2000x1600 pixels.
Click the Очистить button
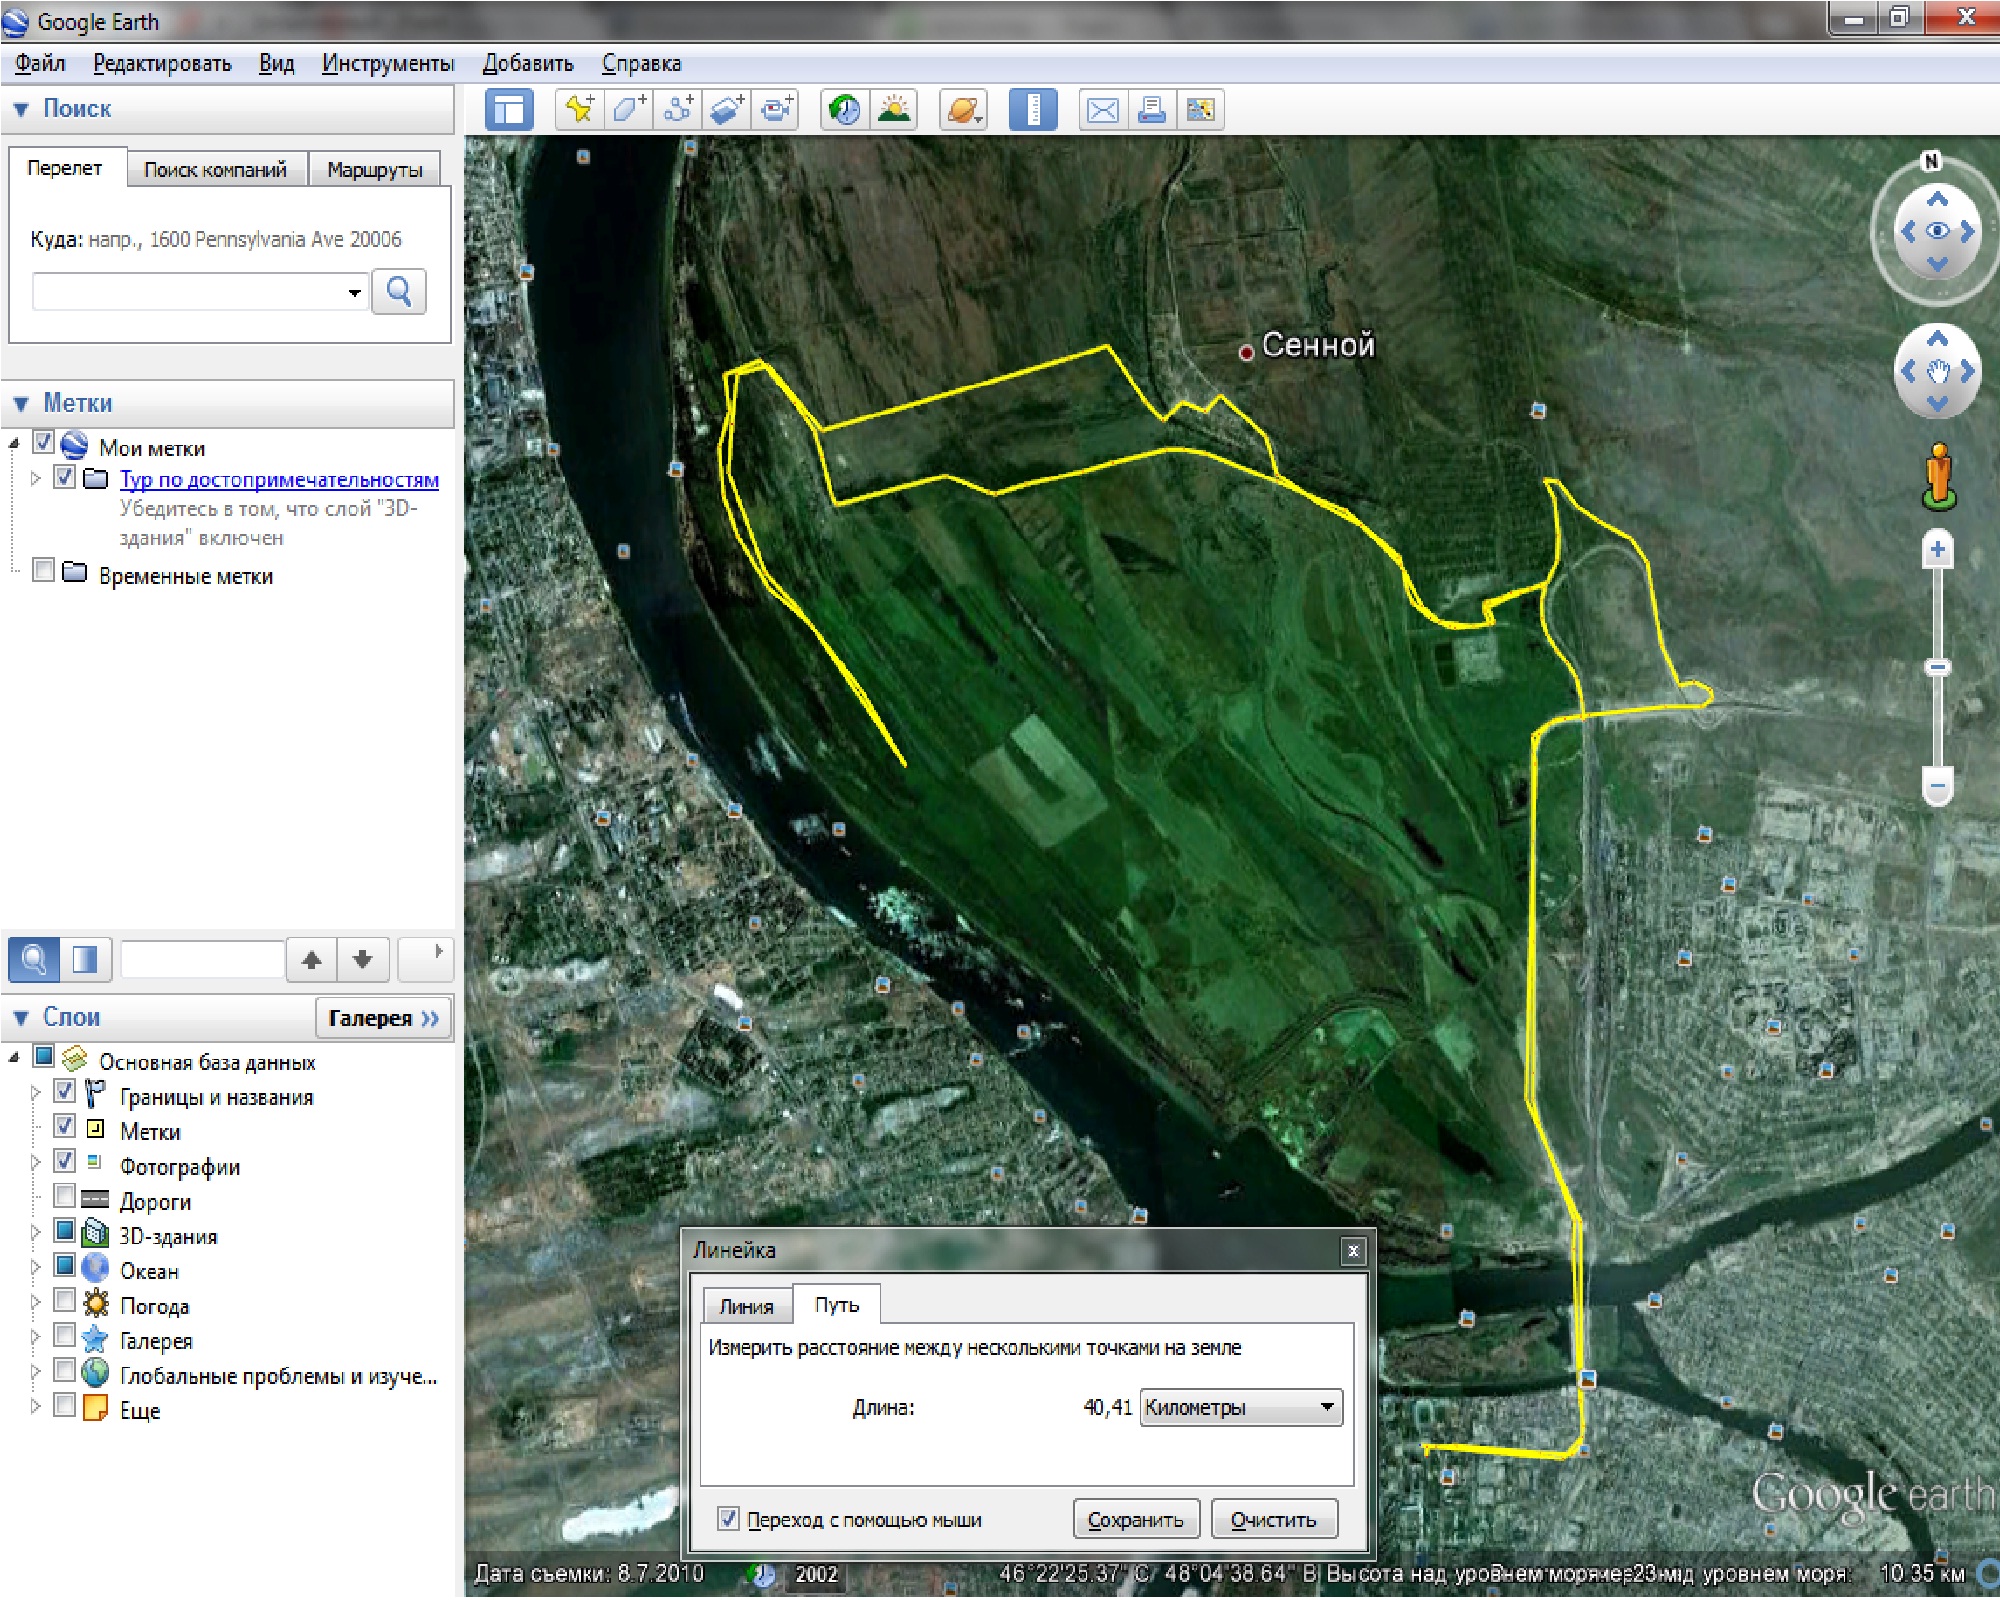coord(1273,1519)
